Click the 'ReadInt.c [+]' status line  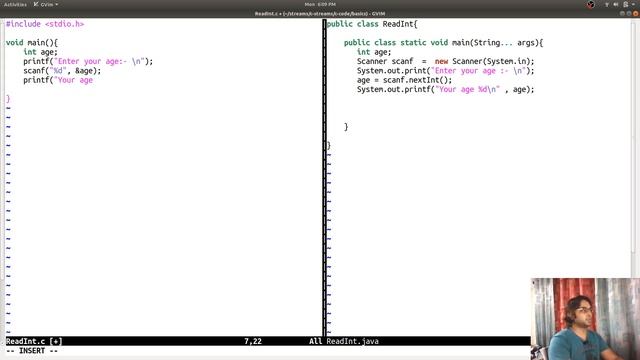tap(34, 341)
